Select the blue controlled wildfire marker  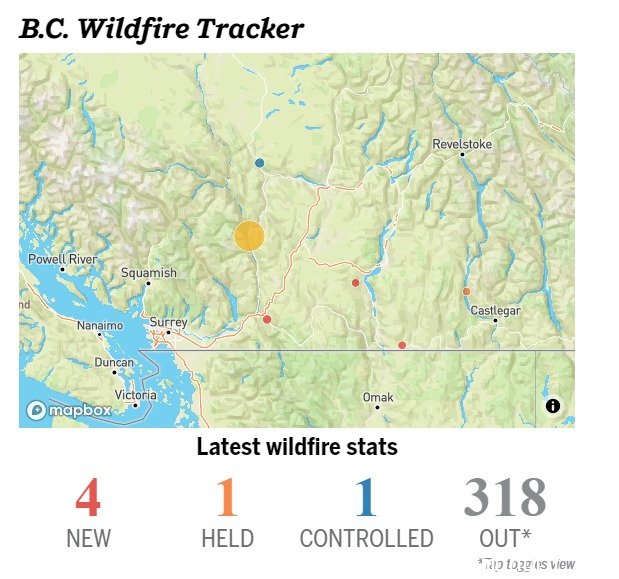click(x=259, y=163)
